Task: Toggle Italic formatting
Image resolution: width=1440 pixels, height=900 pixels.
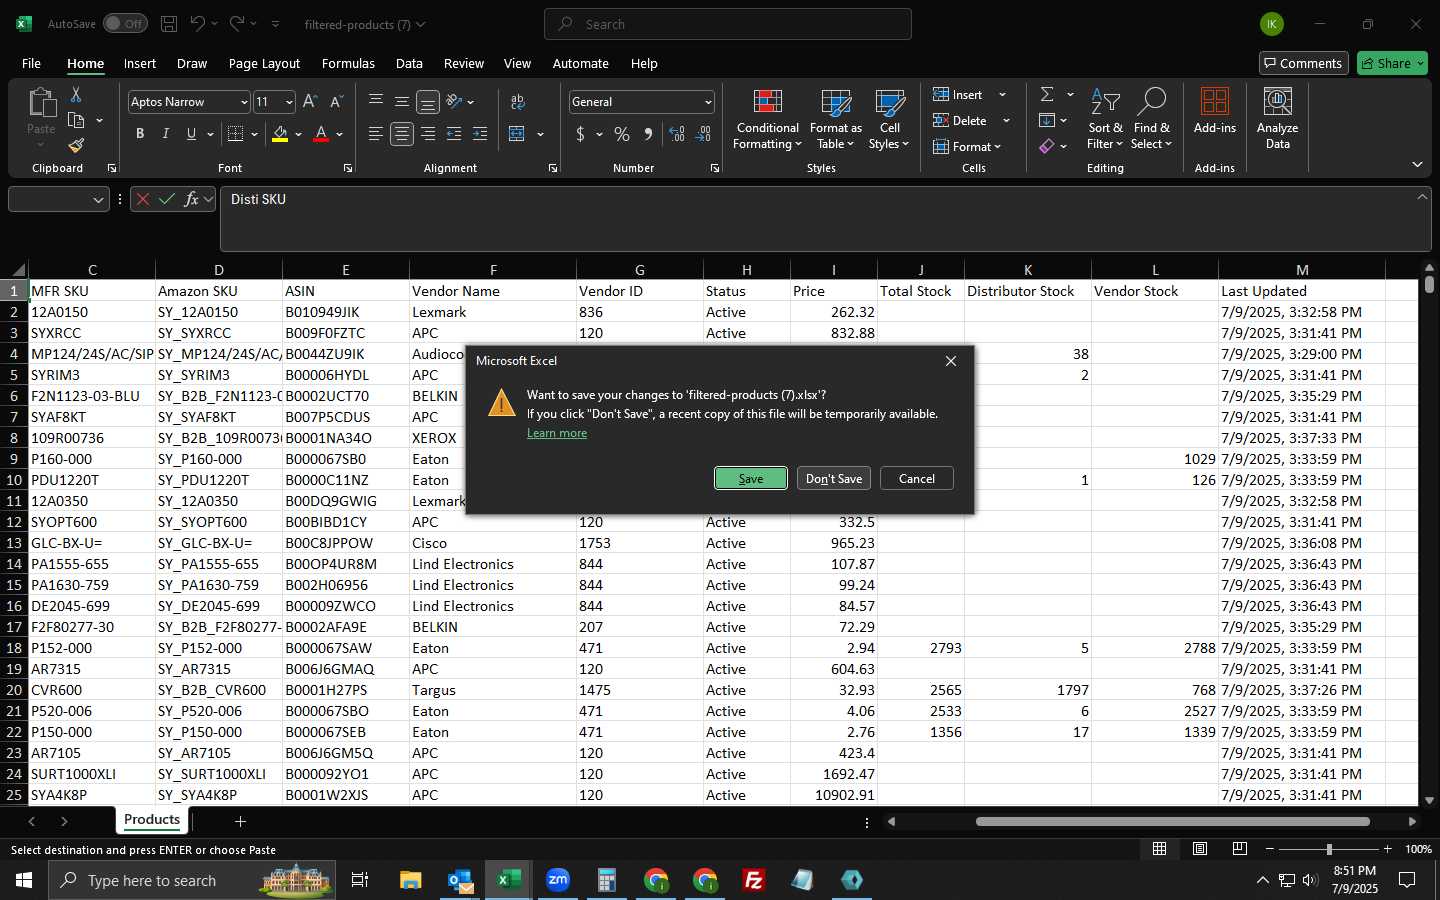Action: coord(166,134)
